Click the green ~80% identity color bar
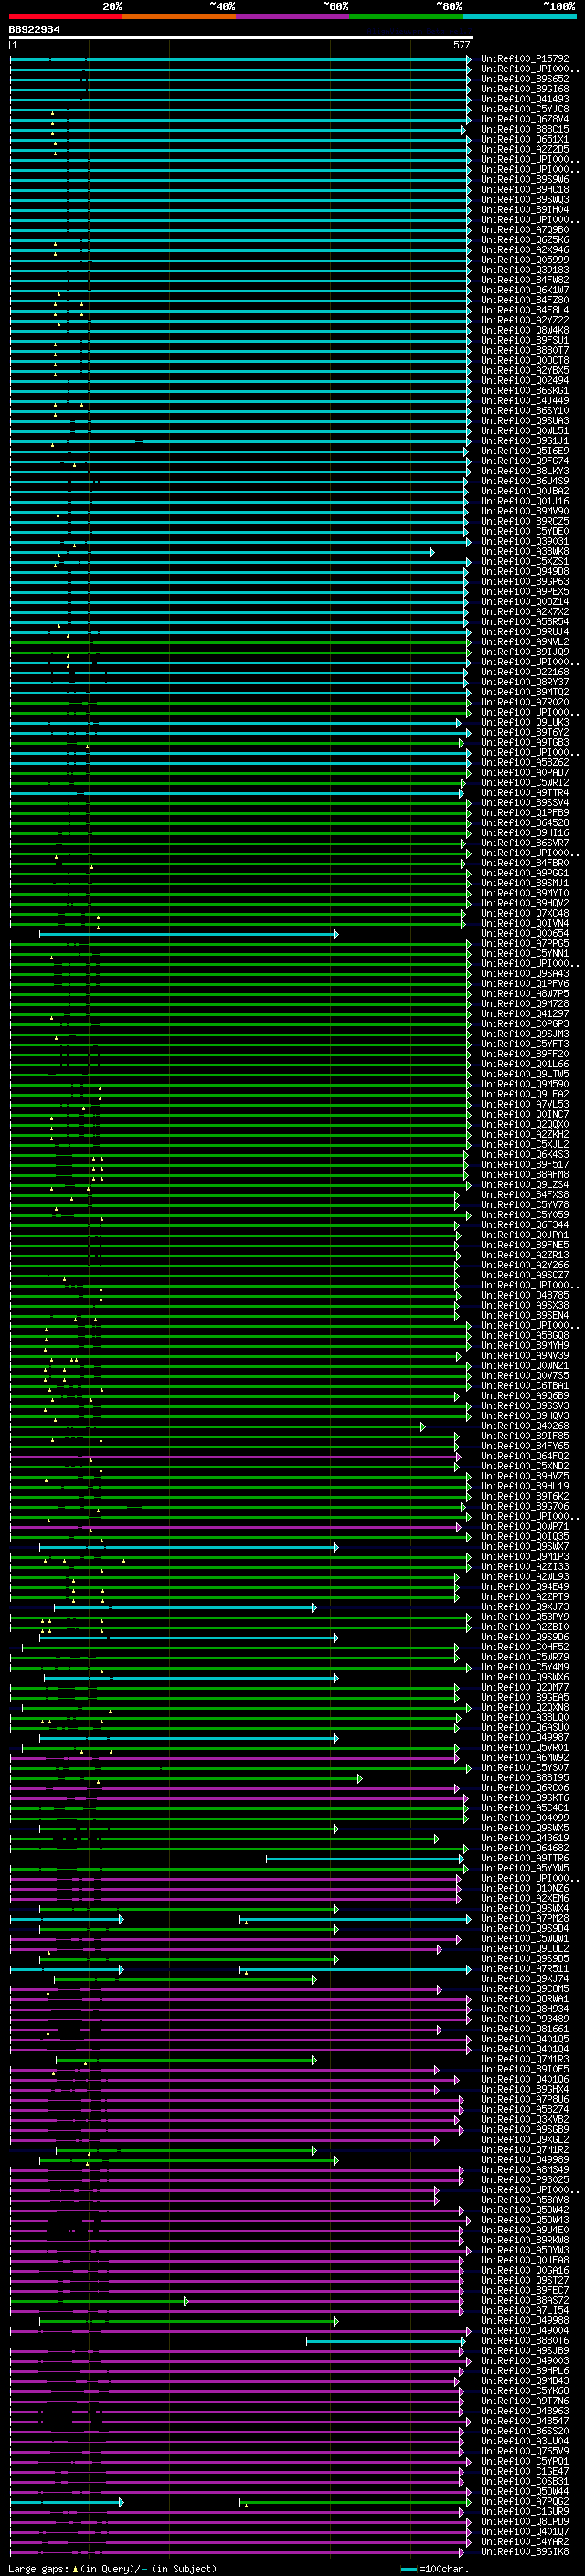This screenshot has width=585, height=2576. click(x=406, y=16)
